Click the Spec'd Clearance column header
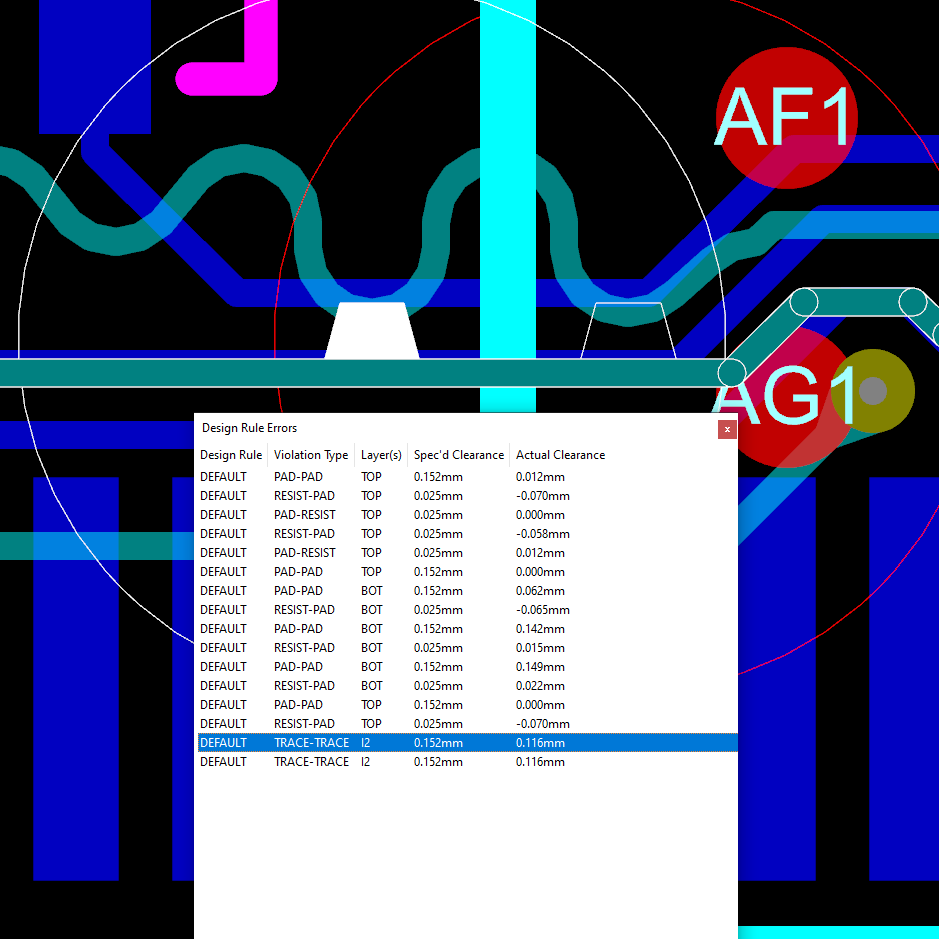 (458, 455)
